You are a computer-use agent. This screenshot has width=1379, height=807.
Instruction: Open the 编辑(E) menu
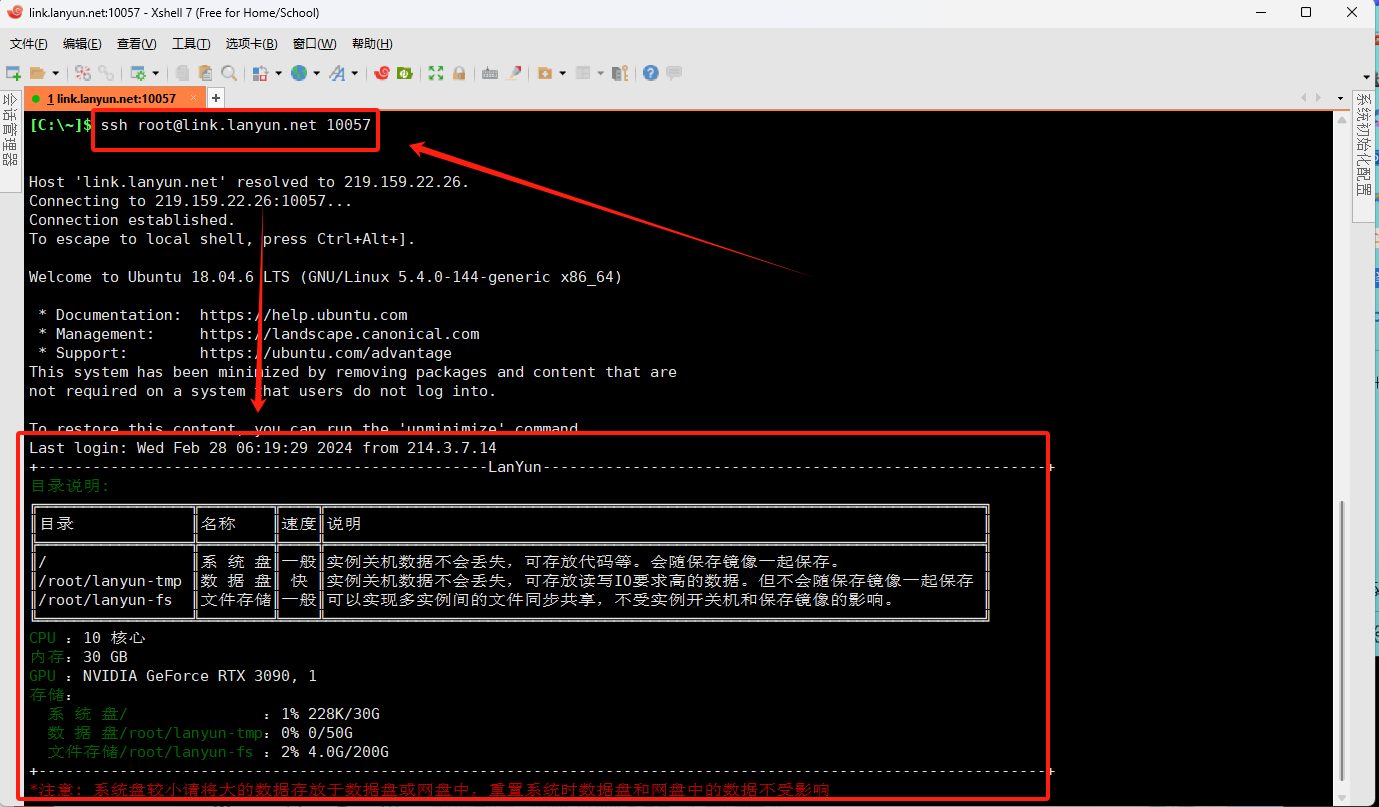point(82,44)
